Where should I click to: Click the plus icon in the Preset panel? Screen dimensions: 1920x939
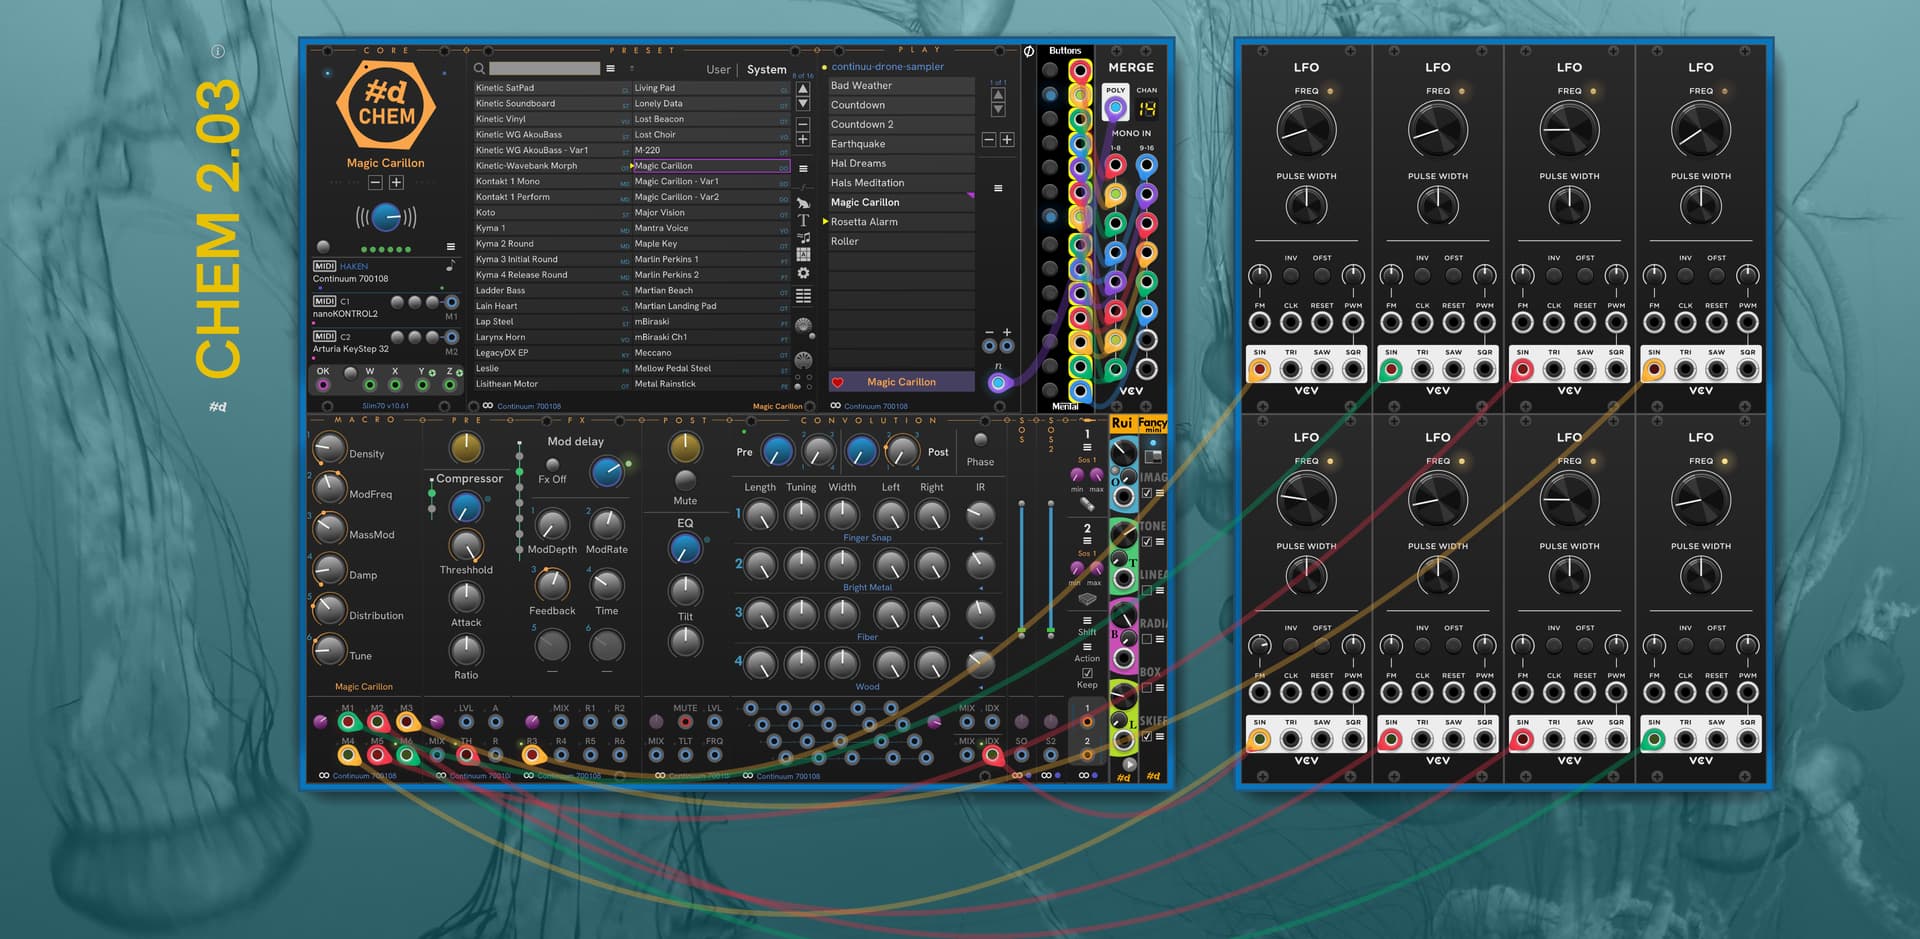[802, 140]
